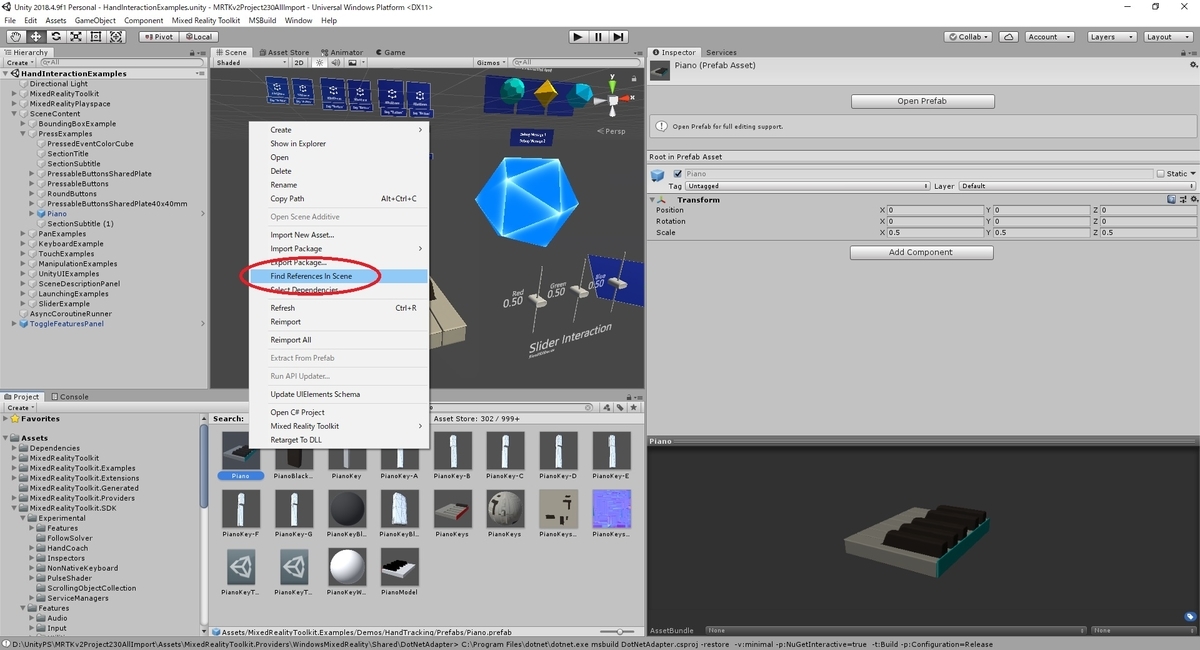Collapse the Experimental folder in Project

click(25, 518)
